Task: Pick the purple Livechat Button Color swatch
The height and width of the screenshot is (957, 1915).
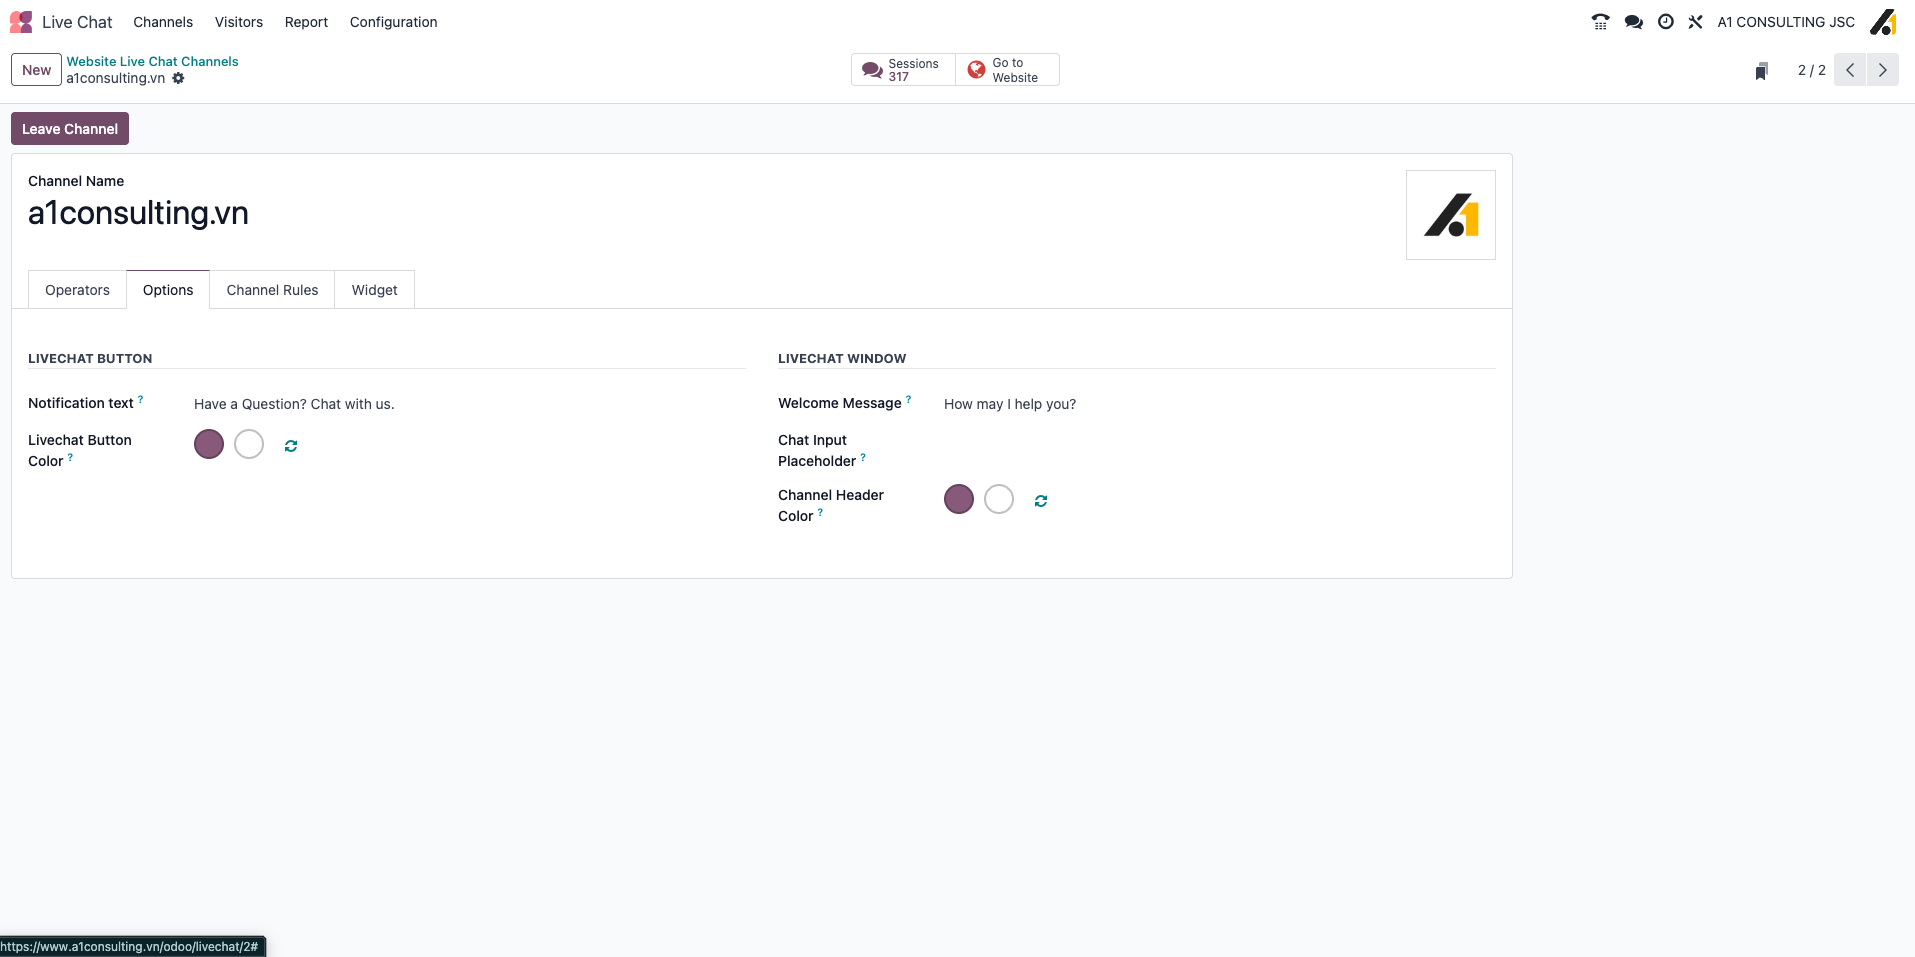Action: click(209, 444)
